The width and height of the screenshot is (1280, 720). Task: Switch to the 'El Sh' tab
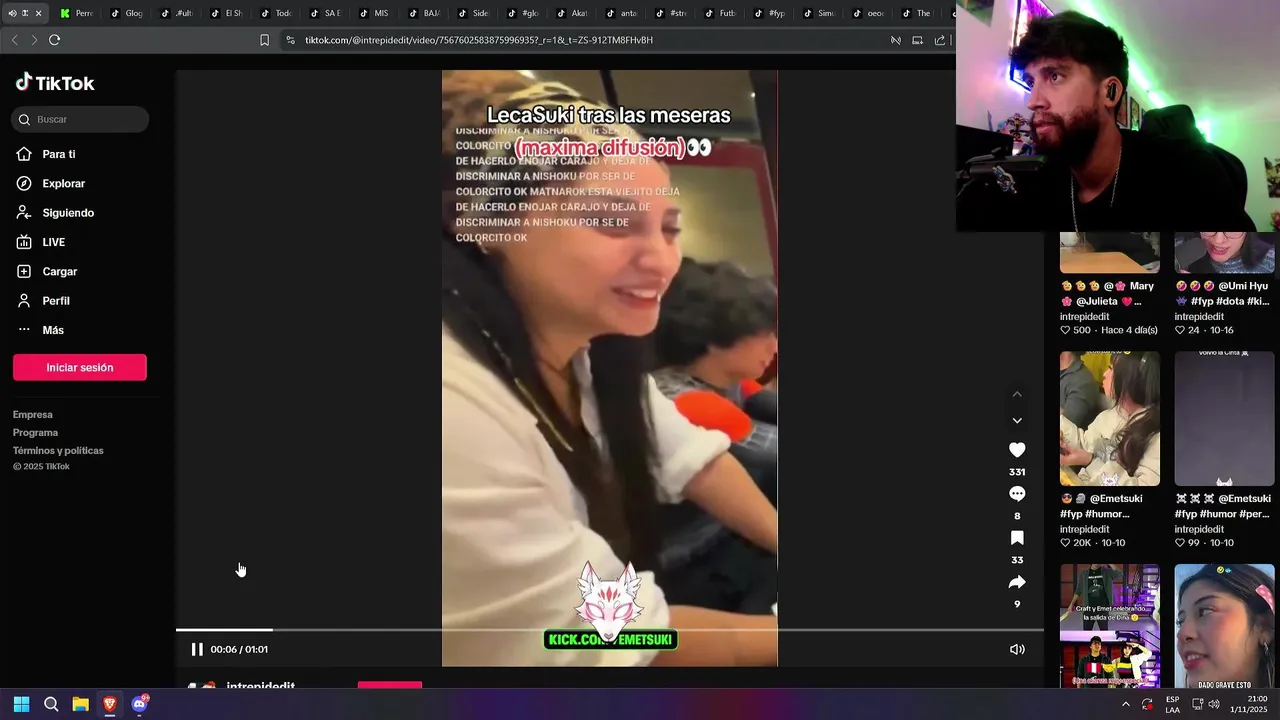pos(228,13)
